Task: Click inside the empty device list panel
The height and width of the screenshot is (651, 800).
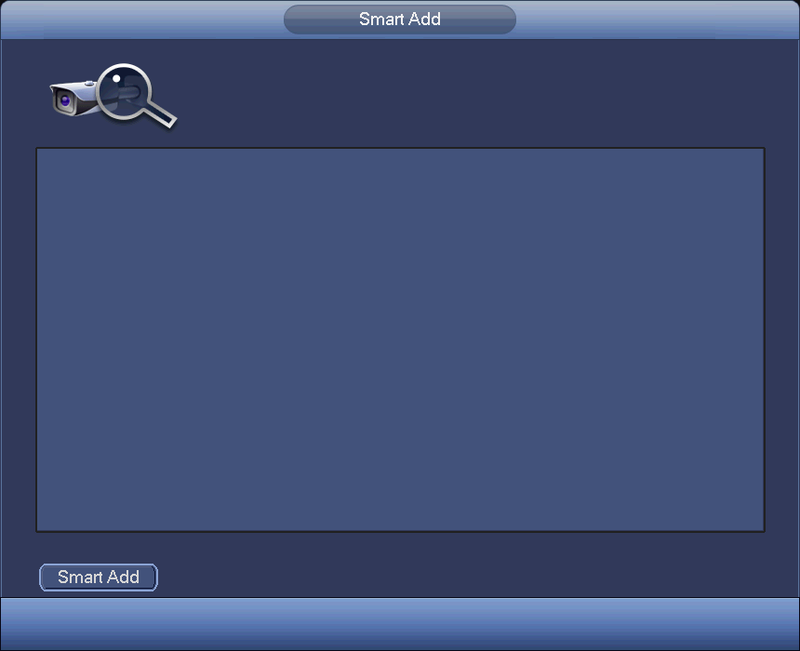Action: [400, 340]
